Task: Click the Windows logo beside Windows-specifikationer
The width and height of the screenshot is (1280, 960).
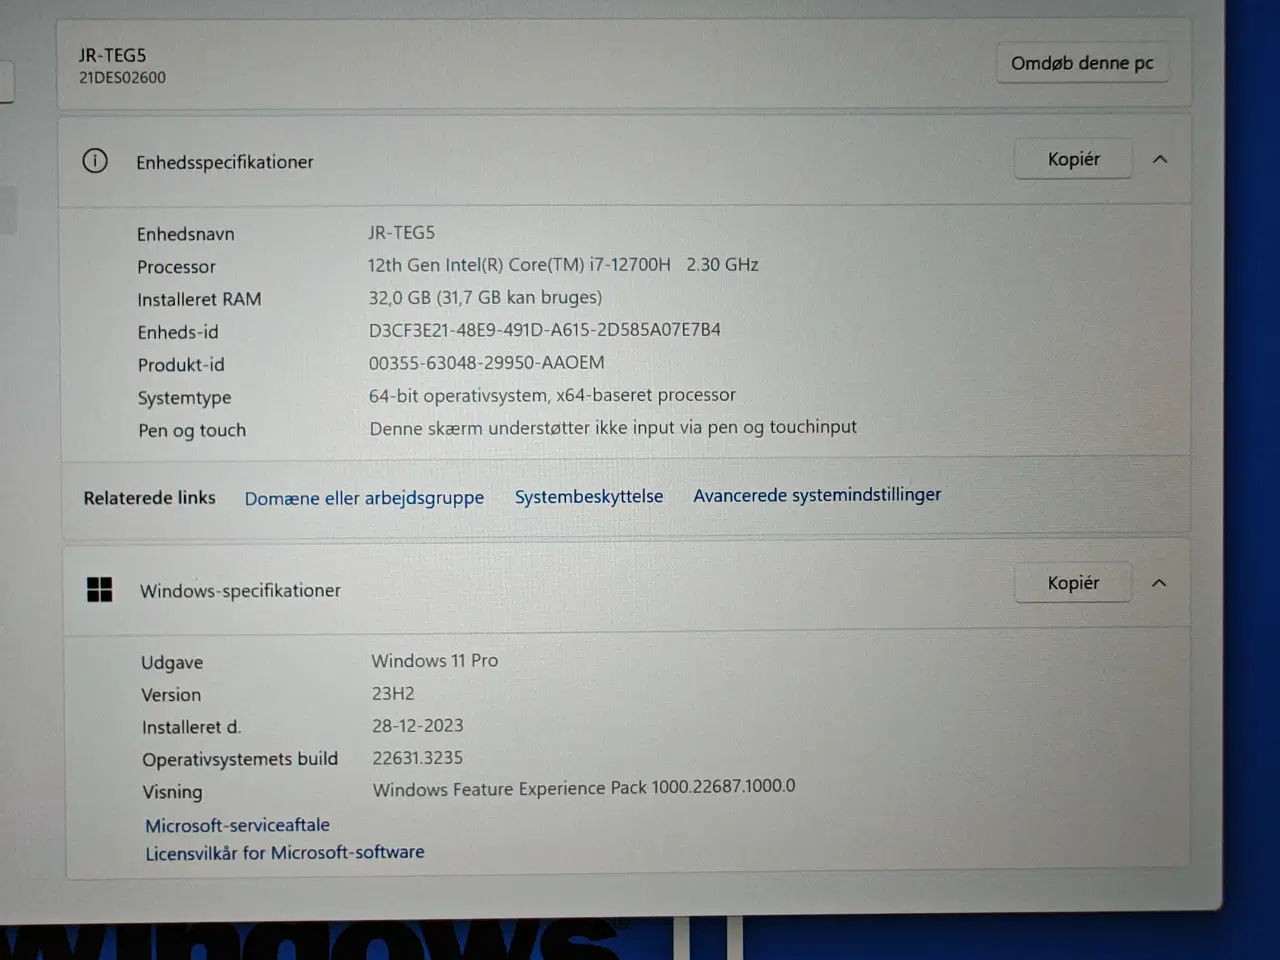Action: (100, 590)
